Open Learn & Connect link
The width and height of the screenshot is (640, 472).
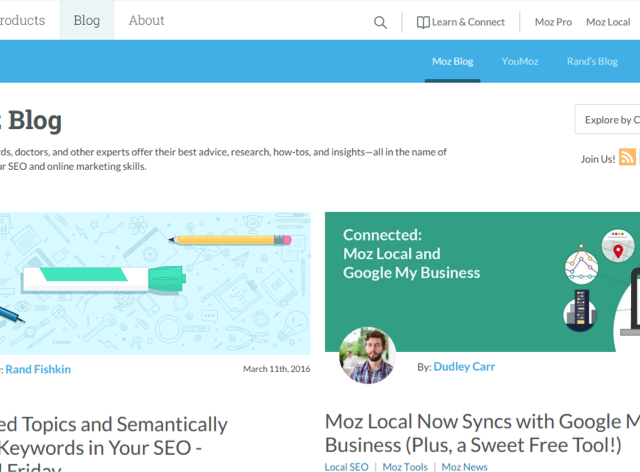[468, 22]
